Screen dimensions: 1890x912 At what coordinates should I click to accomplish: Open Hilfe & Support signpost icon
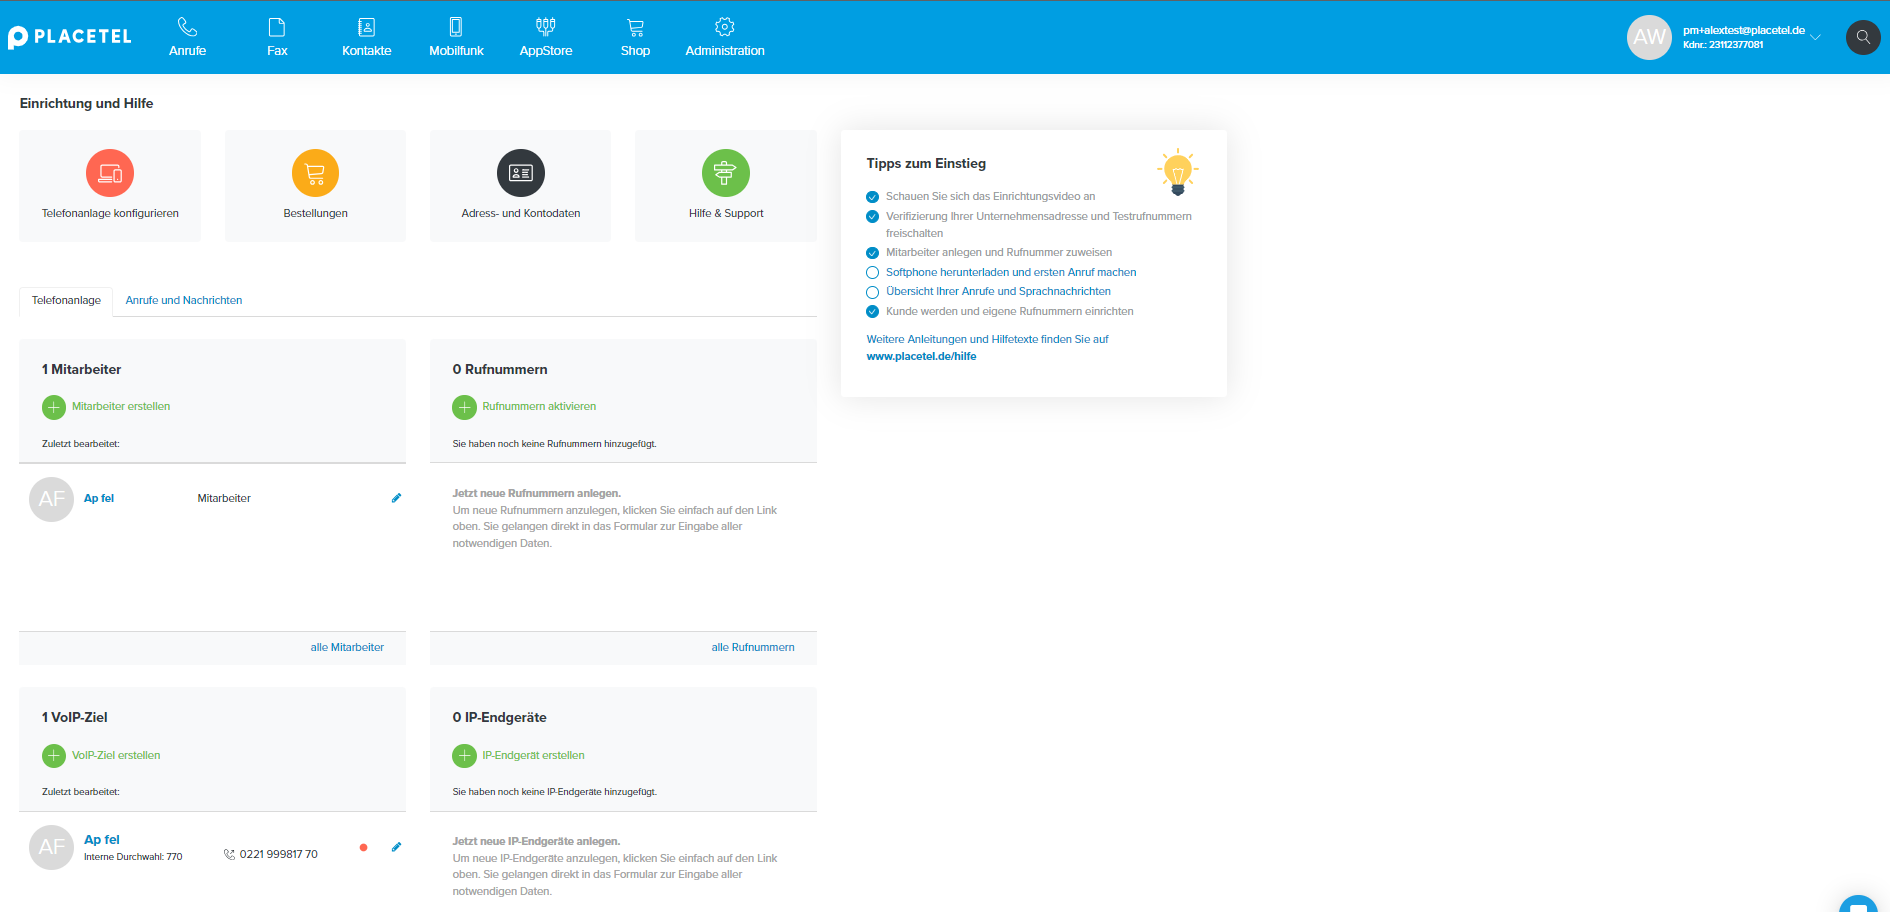pos(726,173)
